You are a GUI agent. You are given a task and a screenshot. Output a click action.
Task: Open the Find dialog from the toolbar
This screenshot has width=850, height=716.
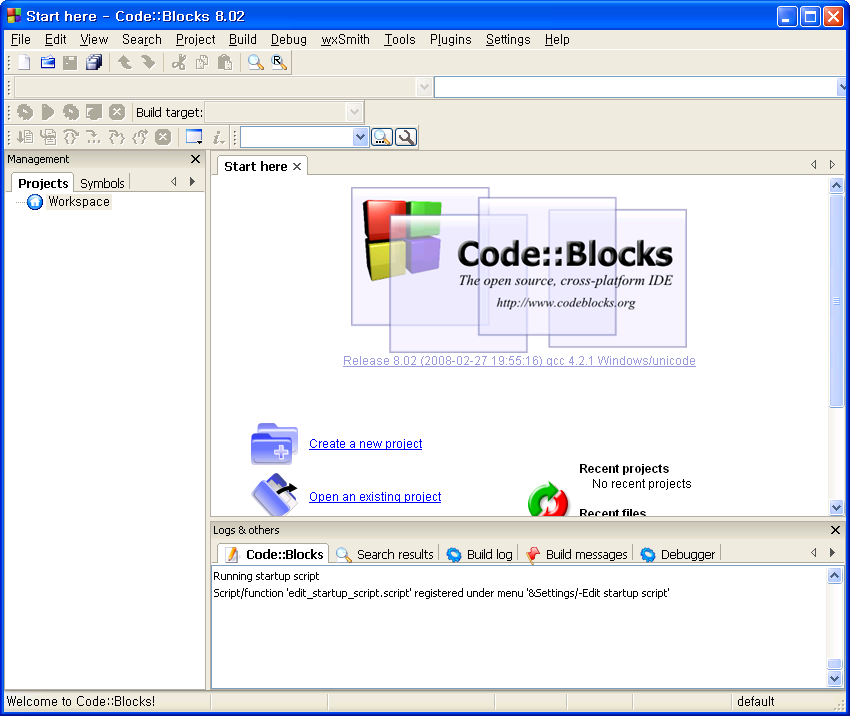point(254,62)
